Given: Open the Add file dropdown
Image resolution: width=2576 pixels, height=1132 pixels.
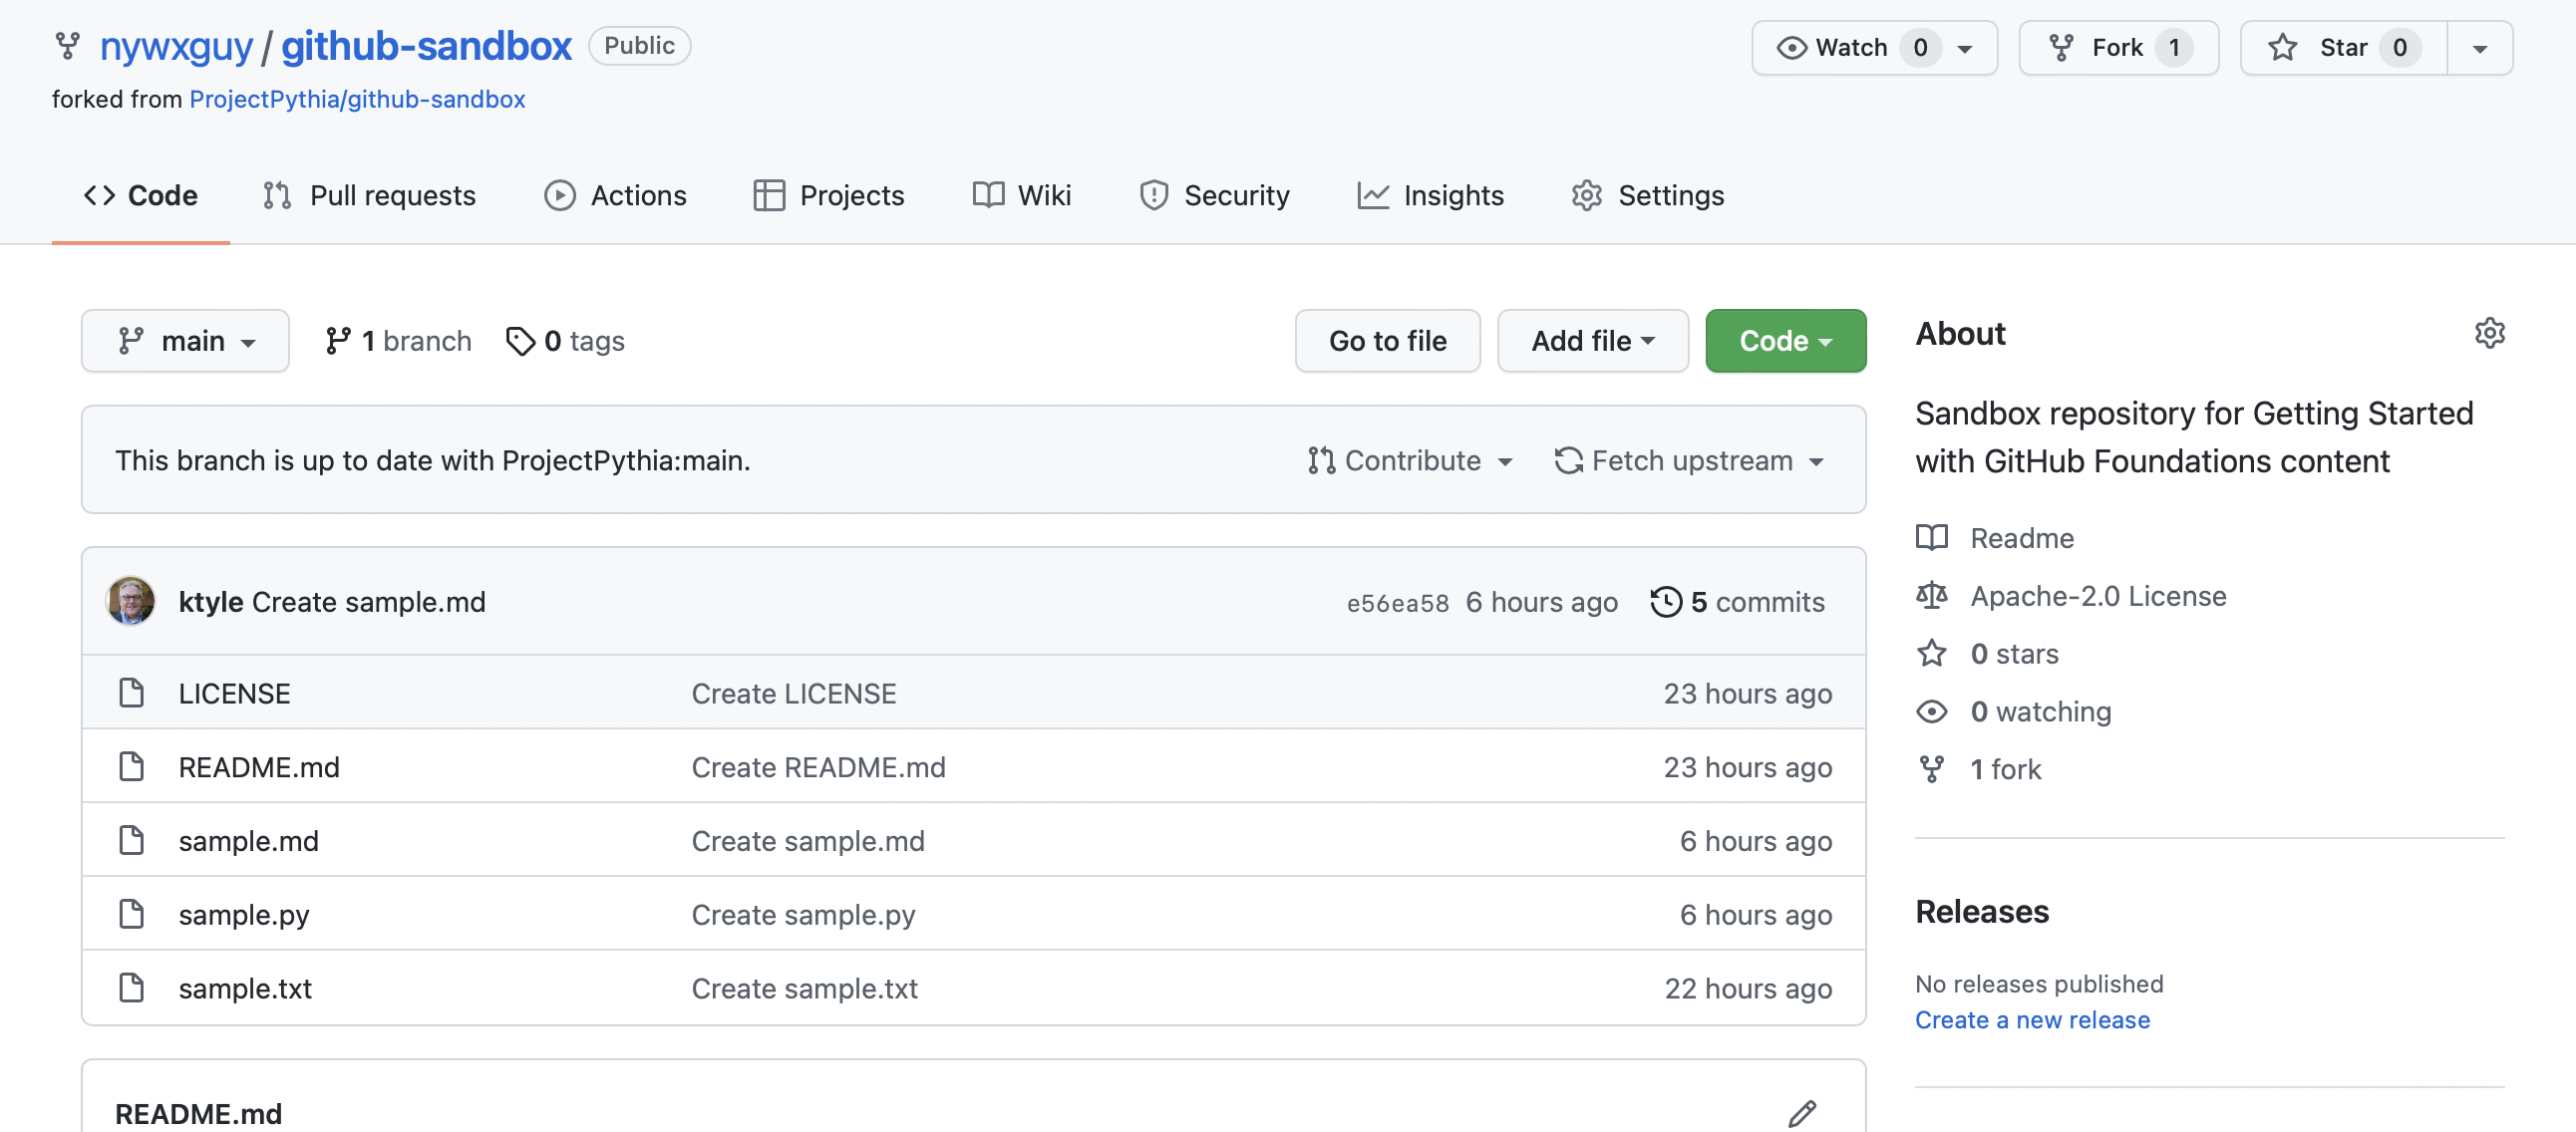Looking at the screenshot, I should point(1592,341).
